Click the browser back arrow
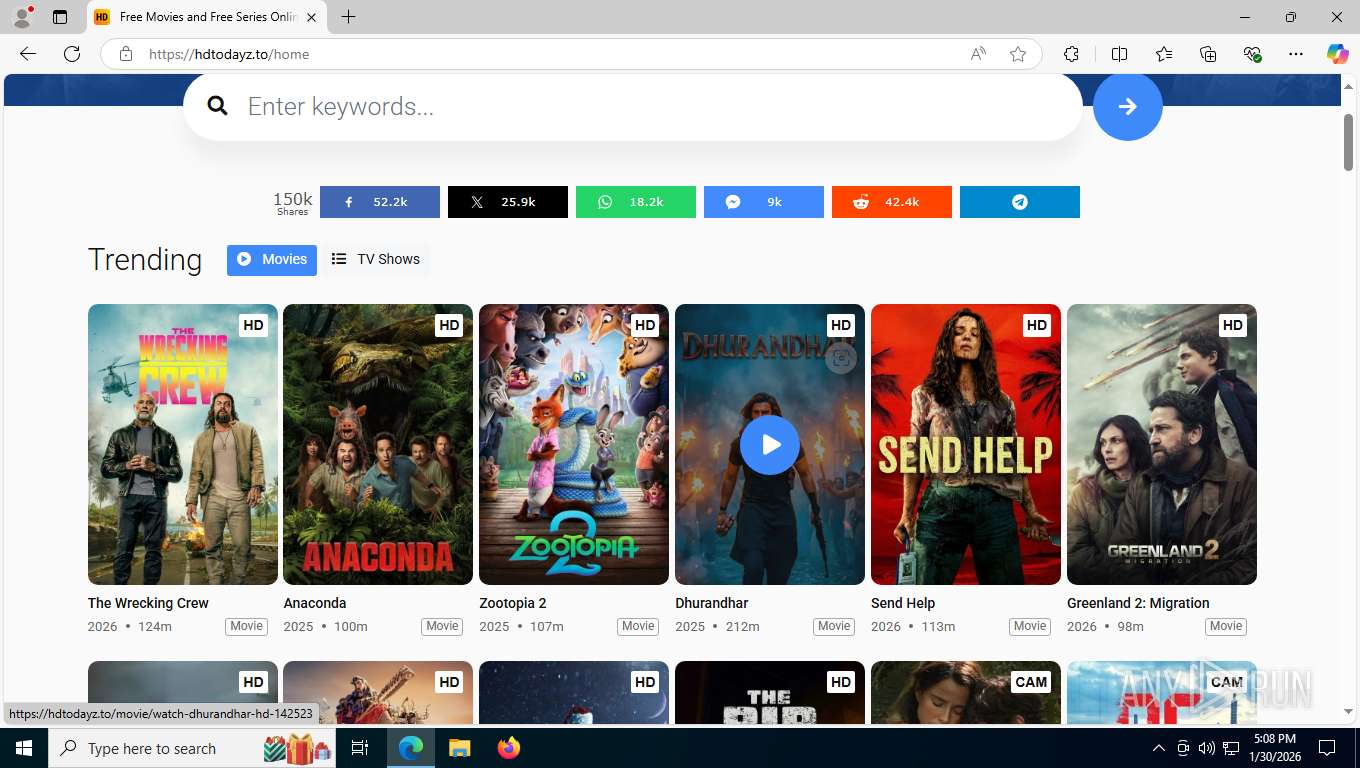Screen dimensions: 1360x768 click(28, 54)
